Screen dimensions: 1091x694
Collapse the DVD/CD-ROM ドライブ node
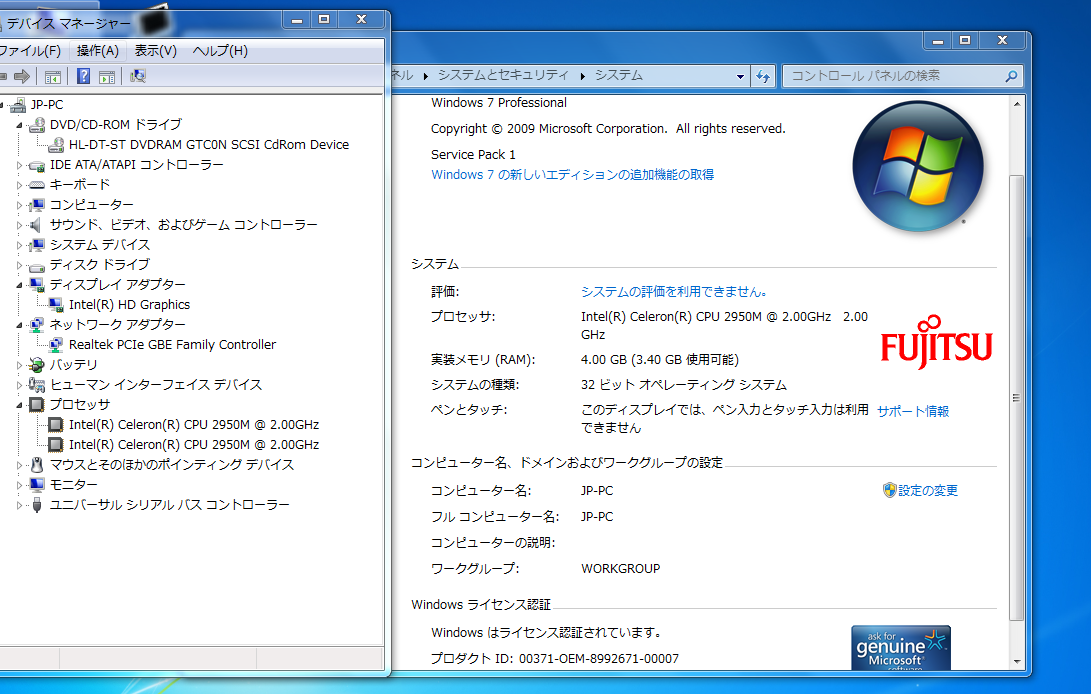tap(19, 125)
